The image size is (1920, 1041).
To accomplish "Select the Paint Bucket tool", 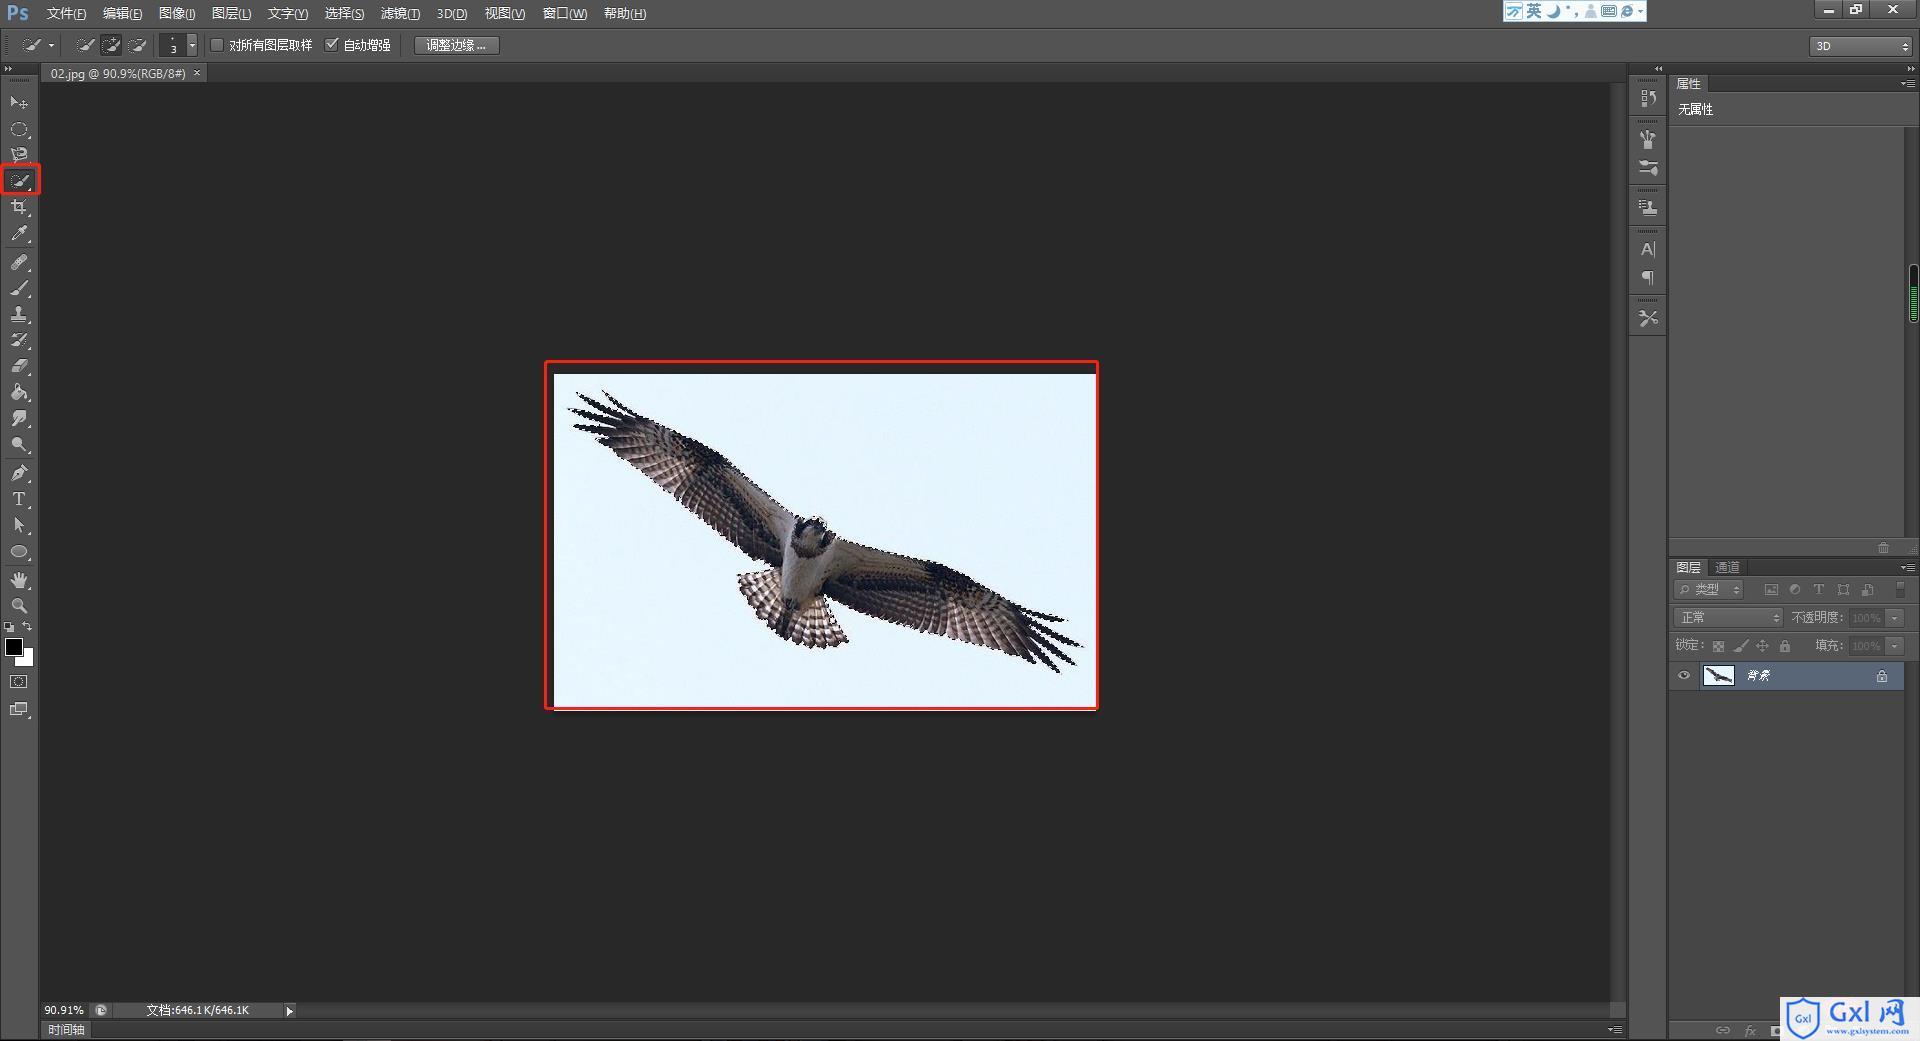I will 19,392.
